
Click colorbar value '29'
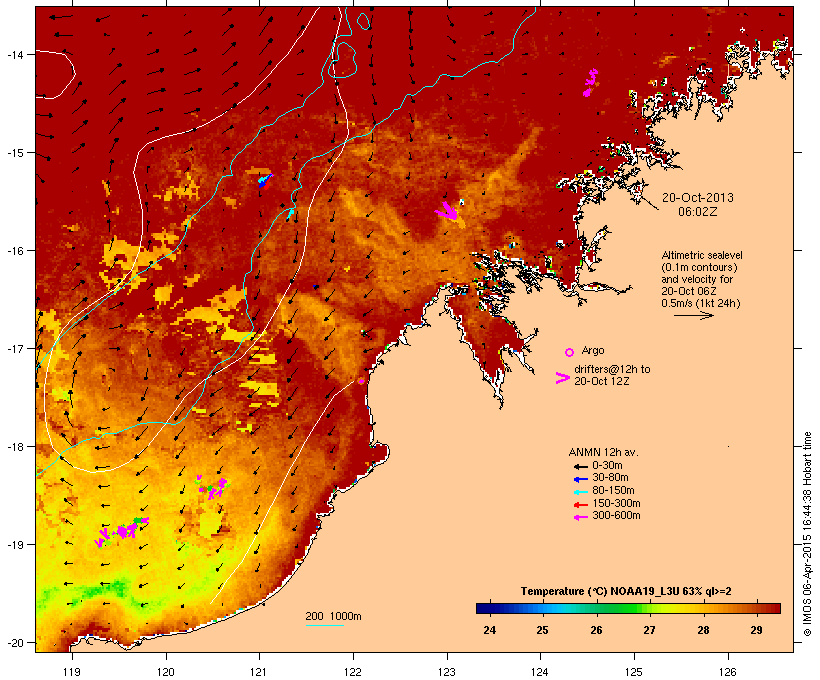coord(756,630)
